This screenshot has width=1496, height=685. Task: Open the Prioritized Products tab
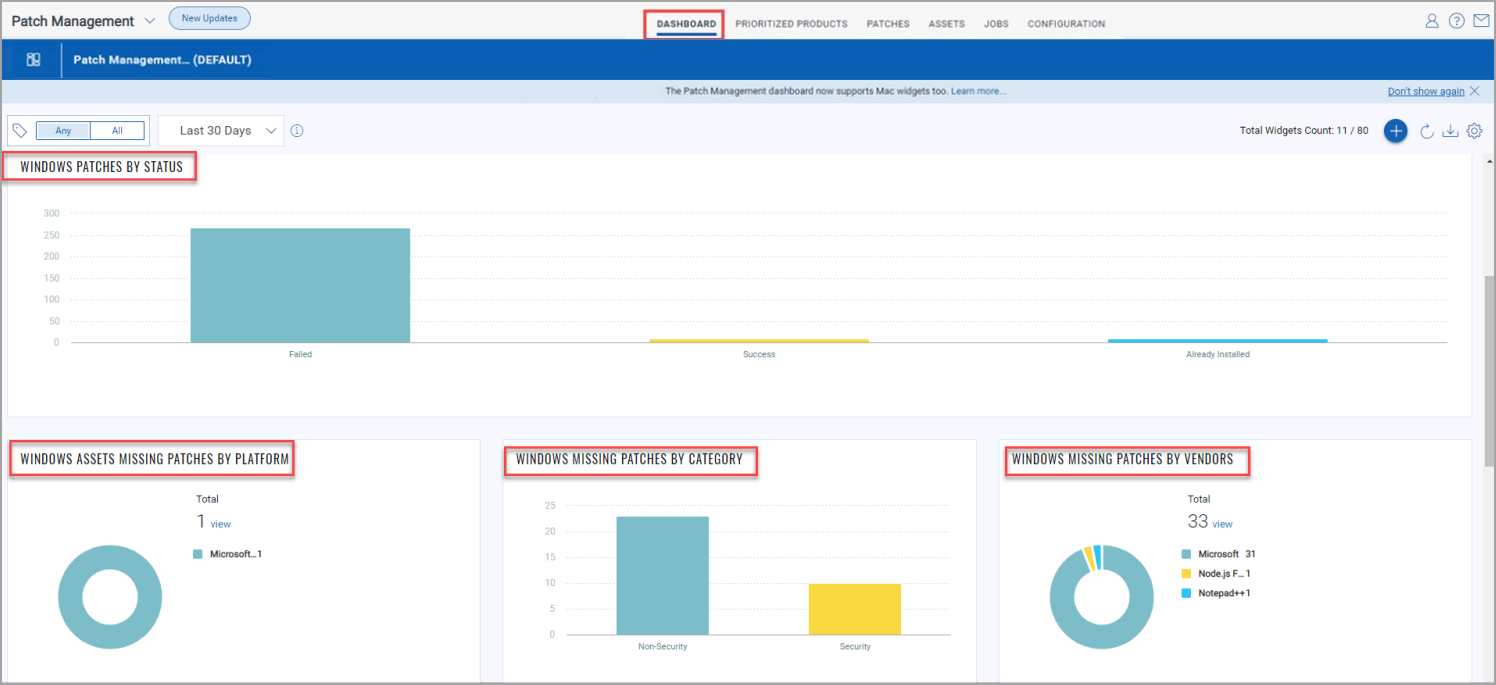(791, 24)
